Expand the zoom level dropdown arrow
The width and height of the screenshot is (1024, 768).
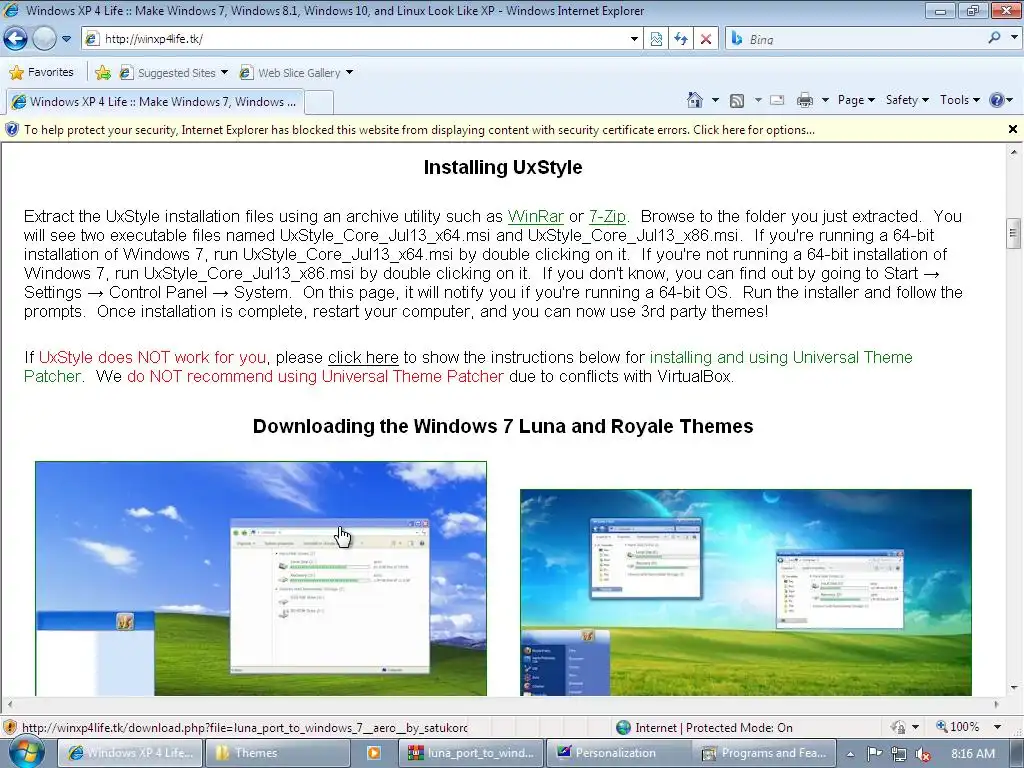coord(997,727)
